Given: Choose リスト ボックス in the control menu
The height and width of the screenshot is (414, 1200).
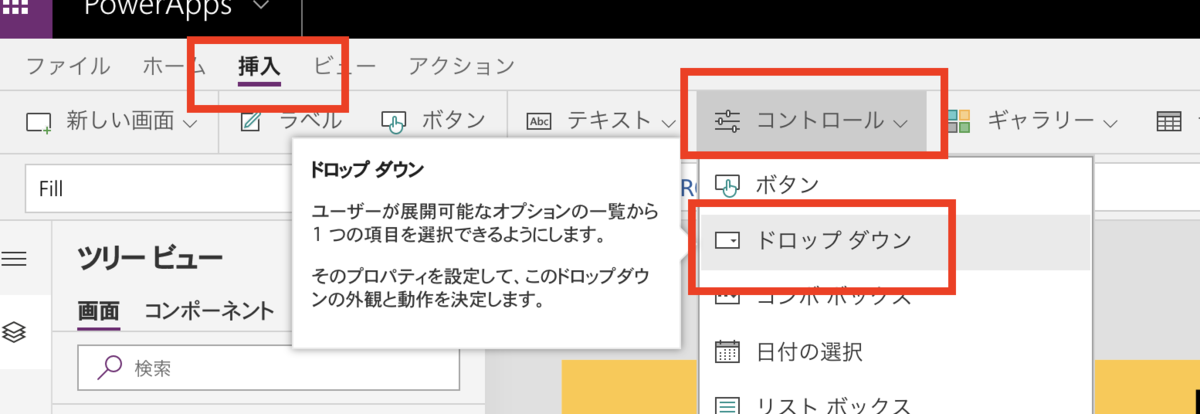Looking at the screenshot, I should click(894, 402).
